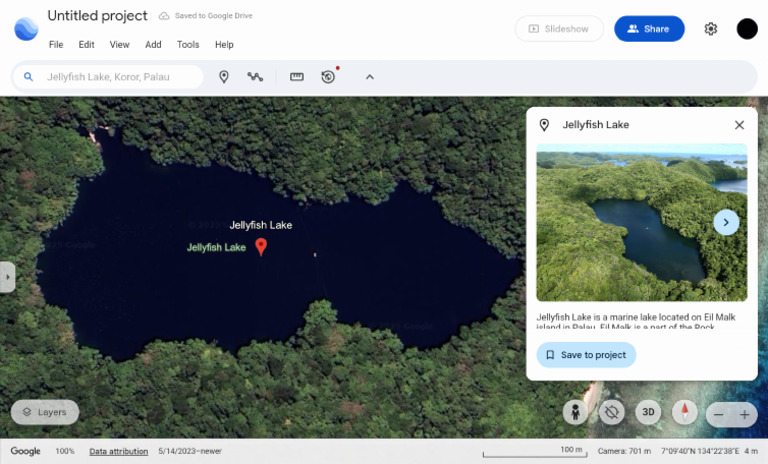Click the Saved to Google Drive status
Image resolution: width=768 pixels, height=464 pixels.
[206, 16]
